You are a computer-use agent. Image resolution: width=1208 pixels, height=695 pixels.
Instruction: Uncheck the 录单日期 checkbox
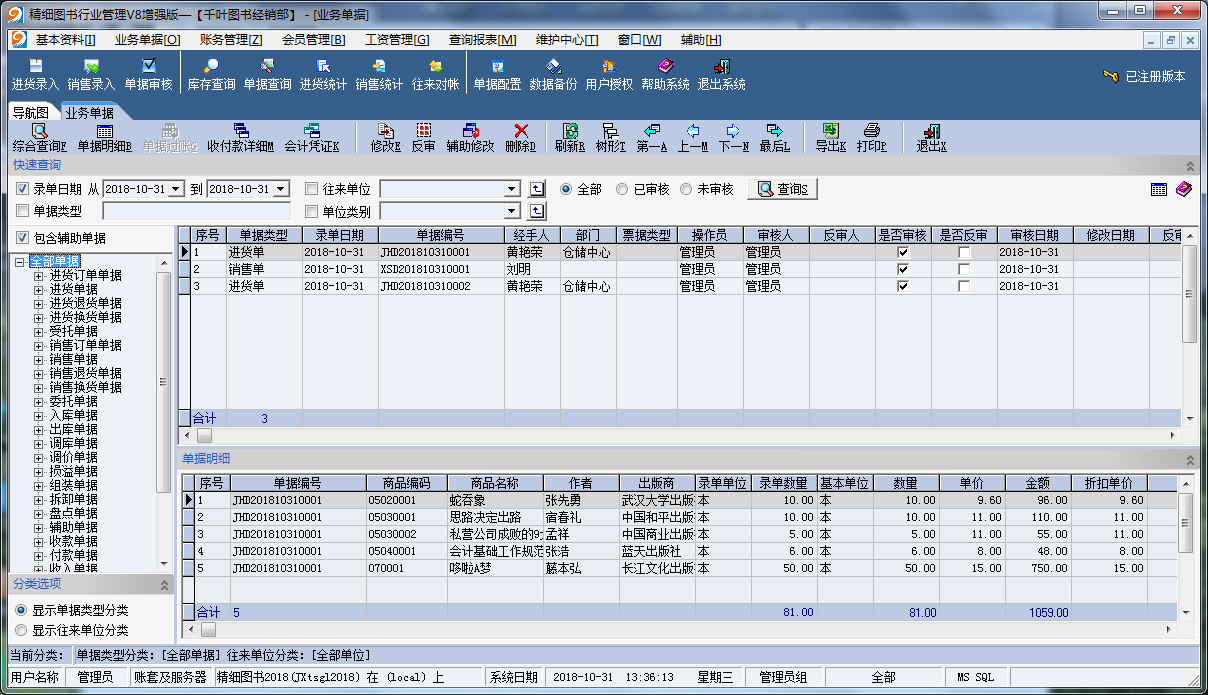[23, 189]
